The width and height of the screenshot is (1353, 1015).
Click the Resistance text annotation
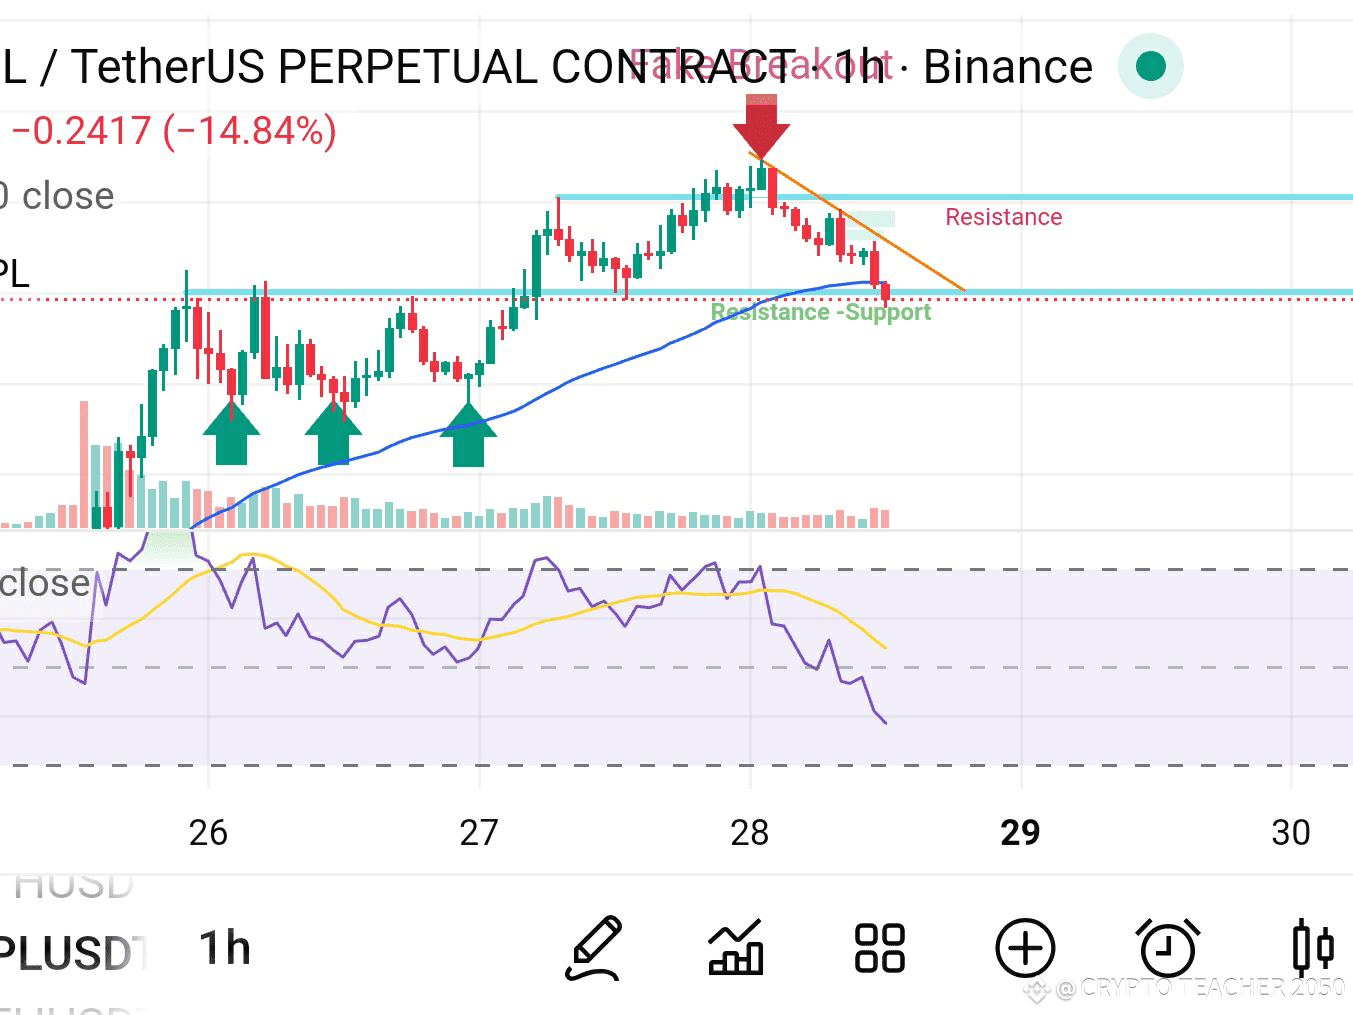point(1003,216)
